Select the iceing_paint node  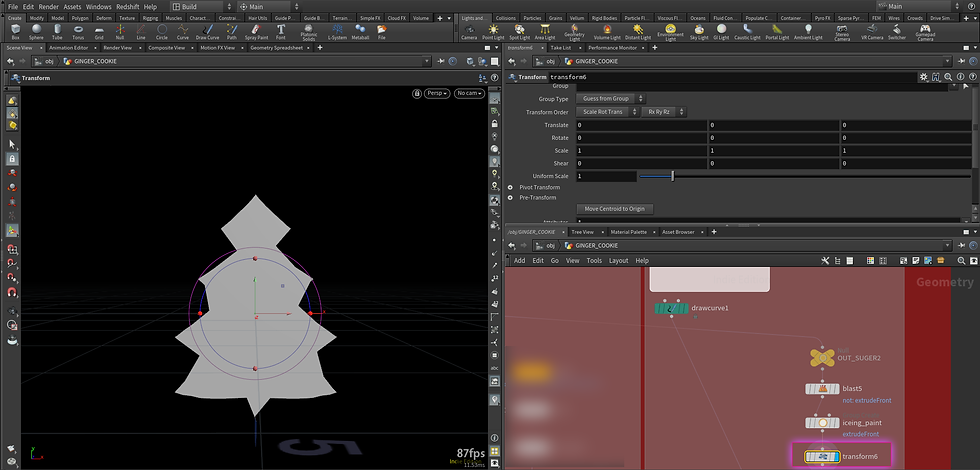tap(822, 422)
